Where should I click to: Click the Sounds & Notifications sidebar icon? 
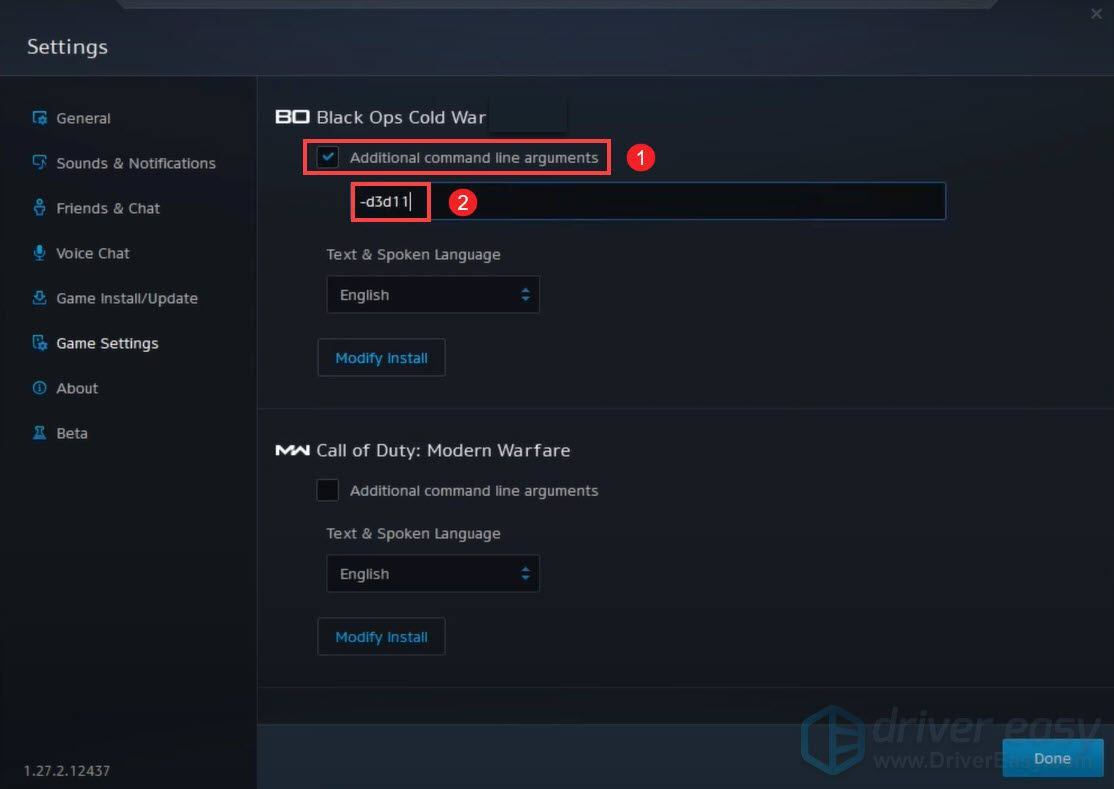point(40,163)
